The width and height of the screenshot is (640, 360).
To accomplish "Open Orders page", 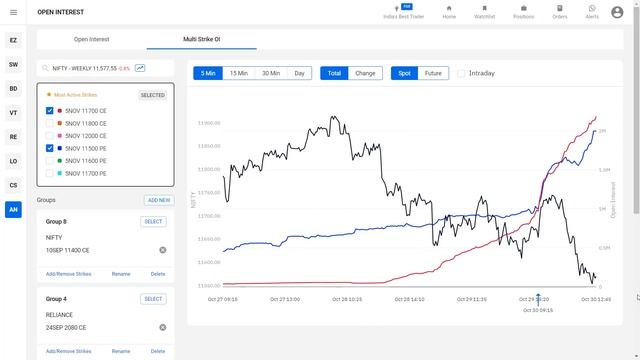I will 560,12.
